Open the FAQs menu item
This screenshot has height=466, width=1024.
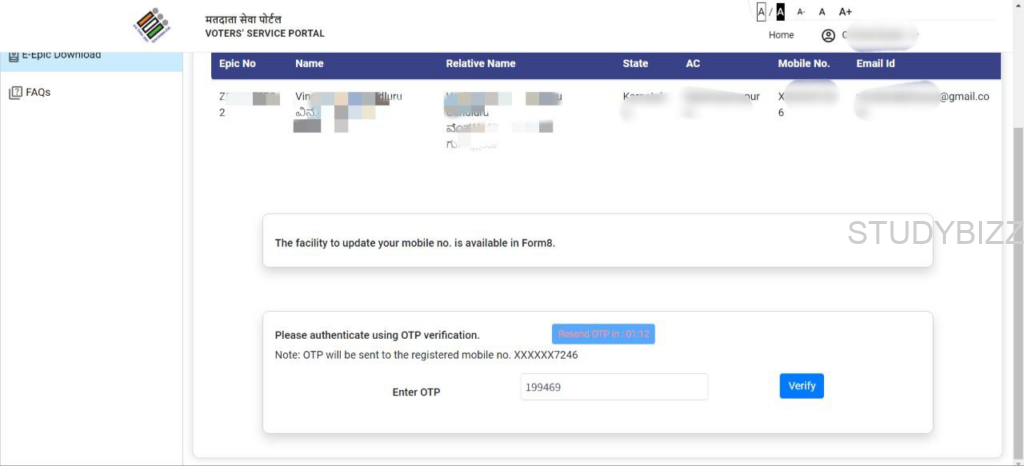tap(38, 92)
